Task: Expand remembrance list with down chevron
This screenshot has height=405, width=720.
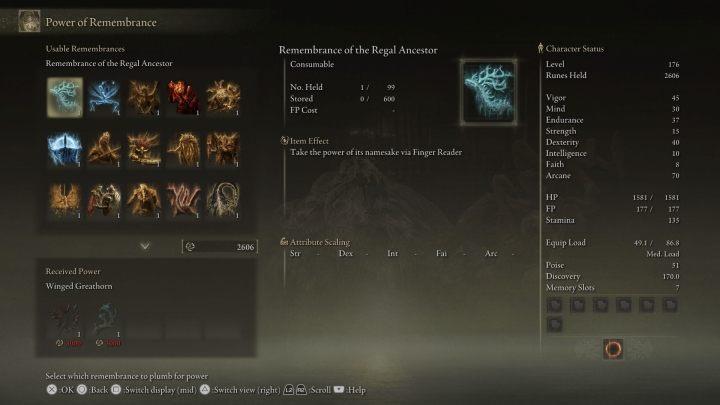Action: click(145, 246)
